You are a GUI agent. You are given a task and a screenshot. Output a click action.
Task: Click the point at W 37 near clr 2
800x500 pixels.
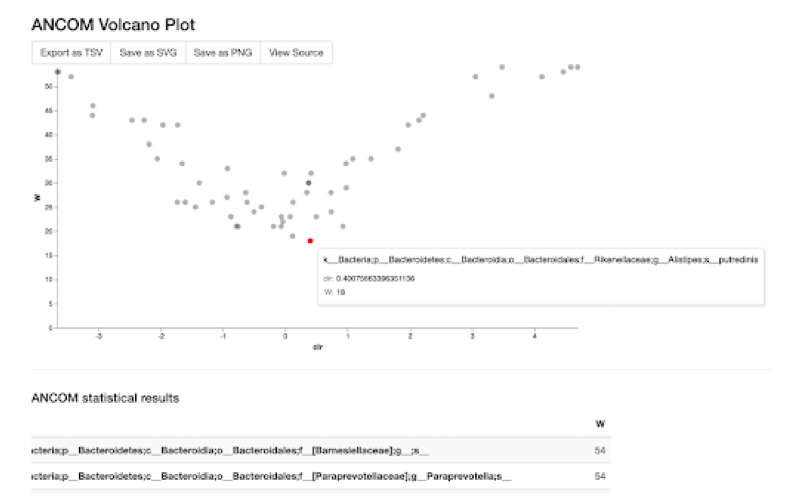click(398, 149)
